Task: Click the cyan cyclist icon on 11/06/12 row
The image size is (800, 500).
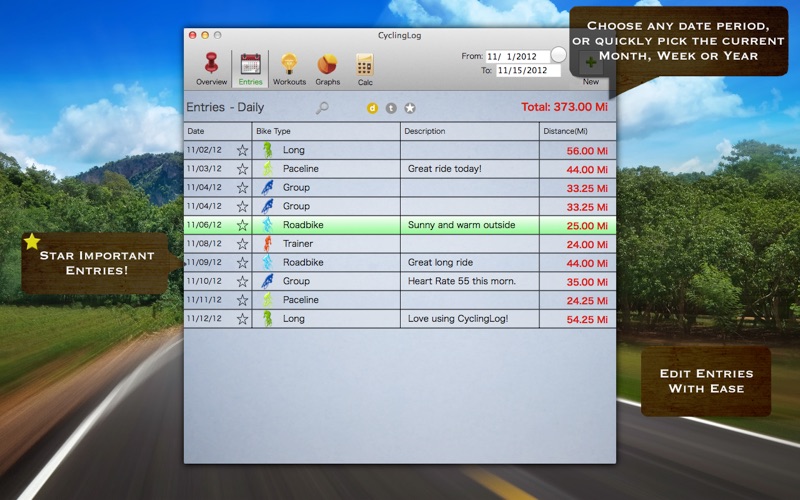Action: click(267, 225)
